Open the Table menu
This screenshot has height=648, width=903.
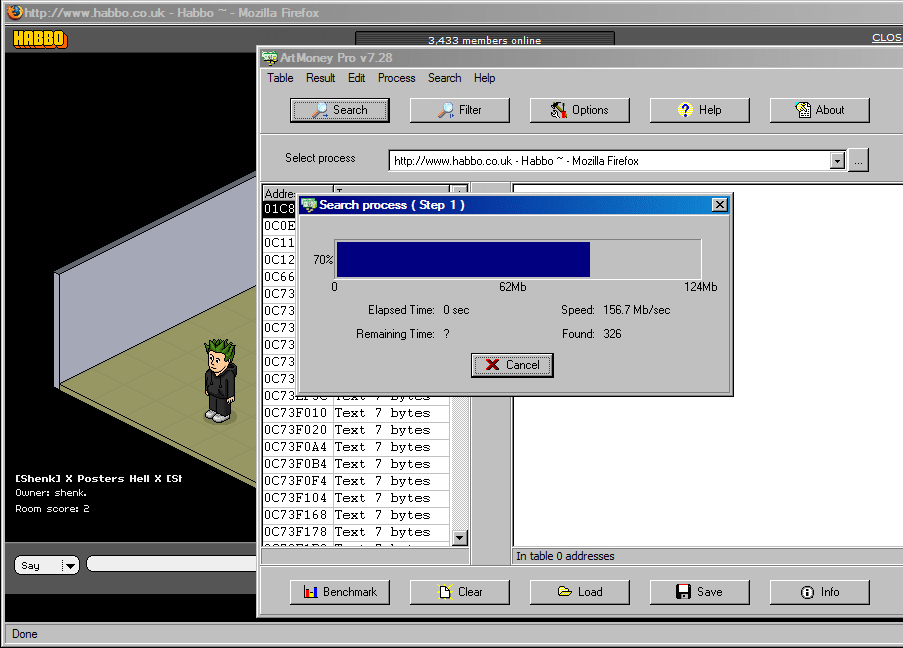pos(280,78)
